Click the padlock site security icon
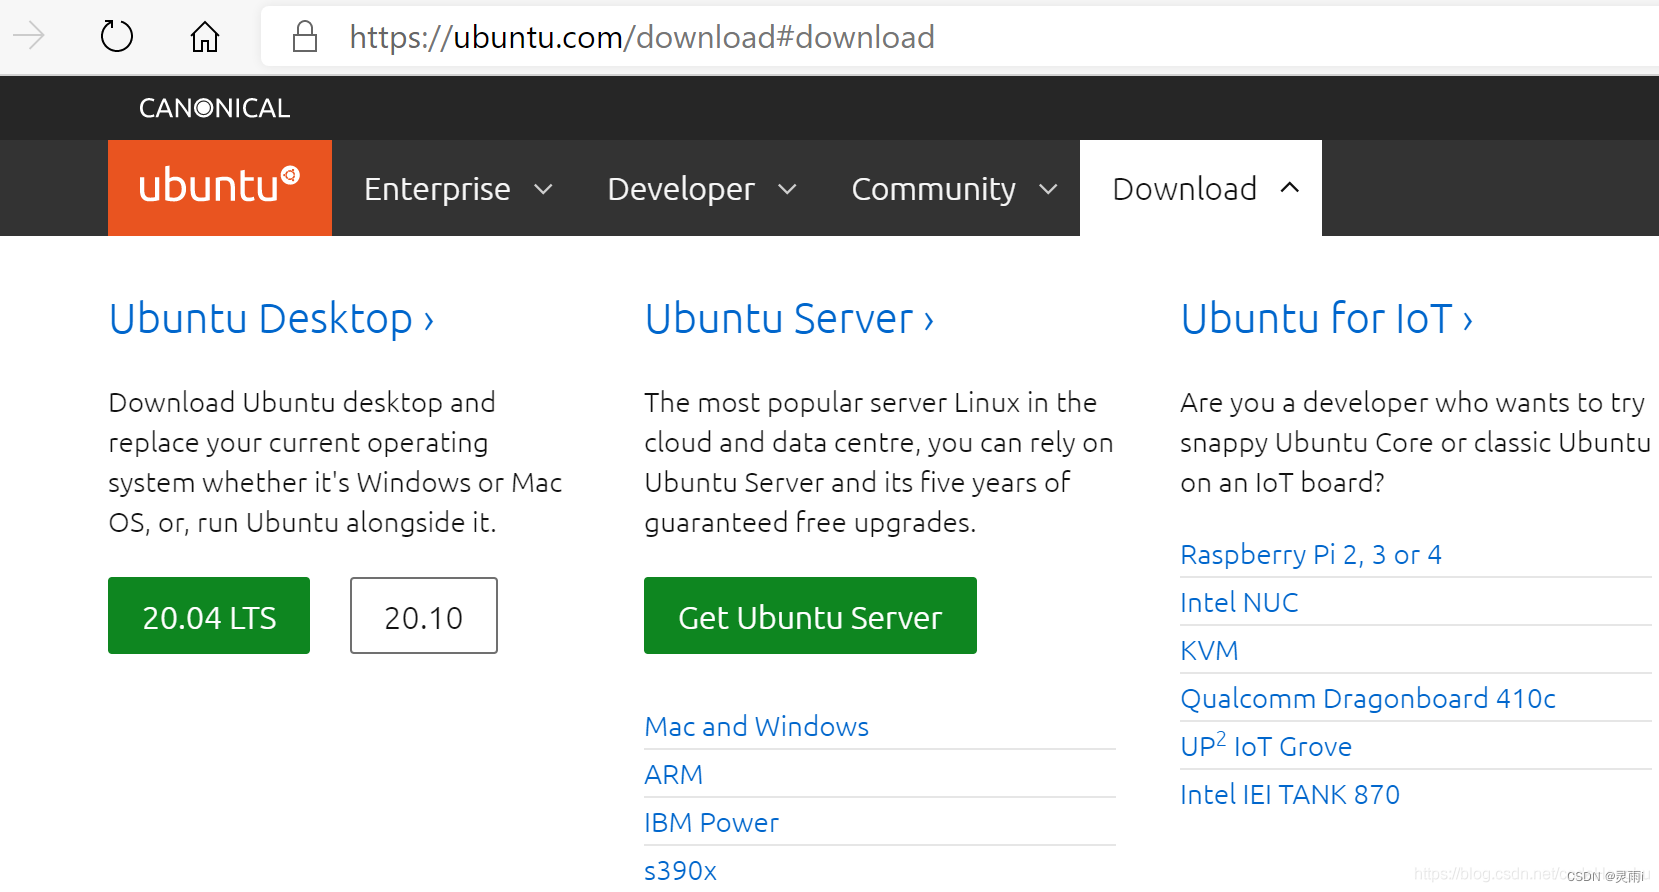 (x=305, y=37)
